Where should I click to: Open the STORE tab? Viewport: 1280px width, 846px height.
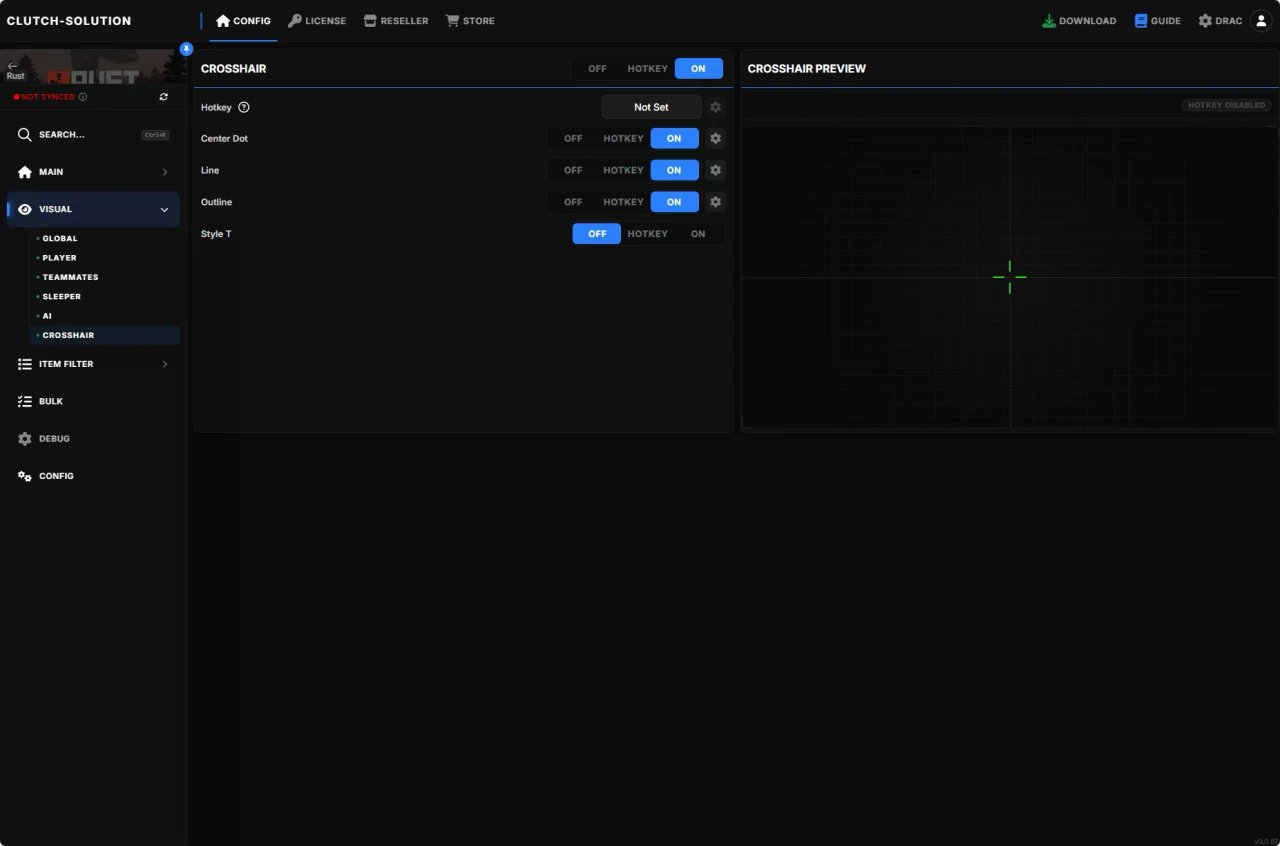[x=470, y=21]
